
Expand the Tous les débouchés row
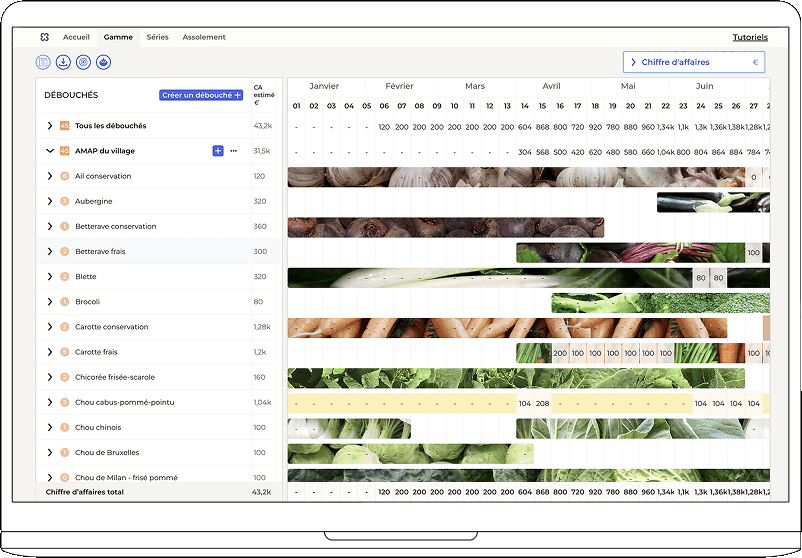50,126
